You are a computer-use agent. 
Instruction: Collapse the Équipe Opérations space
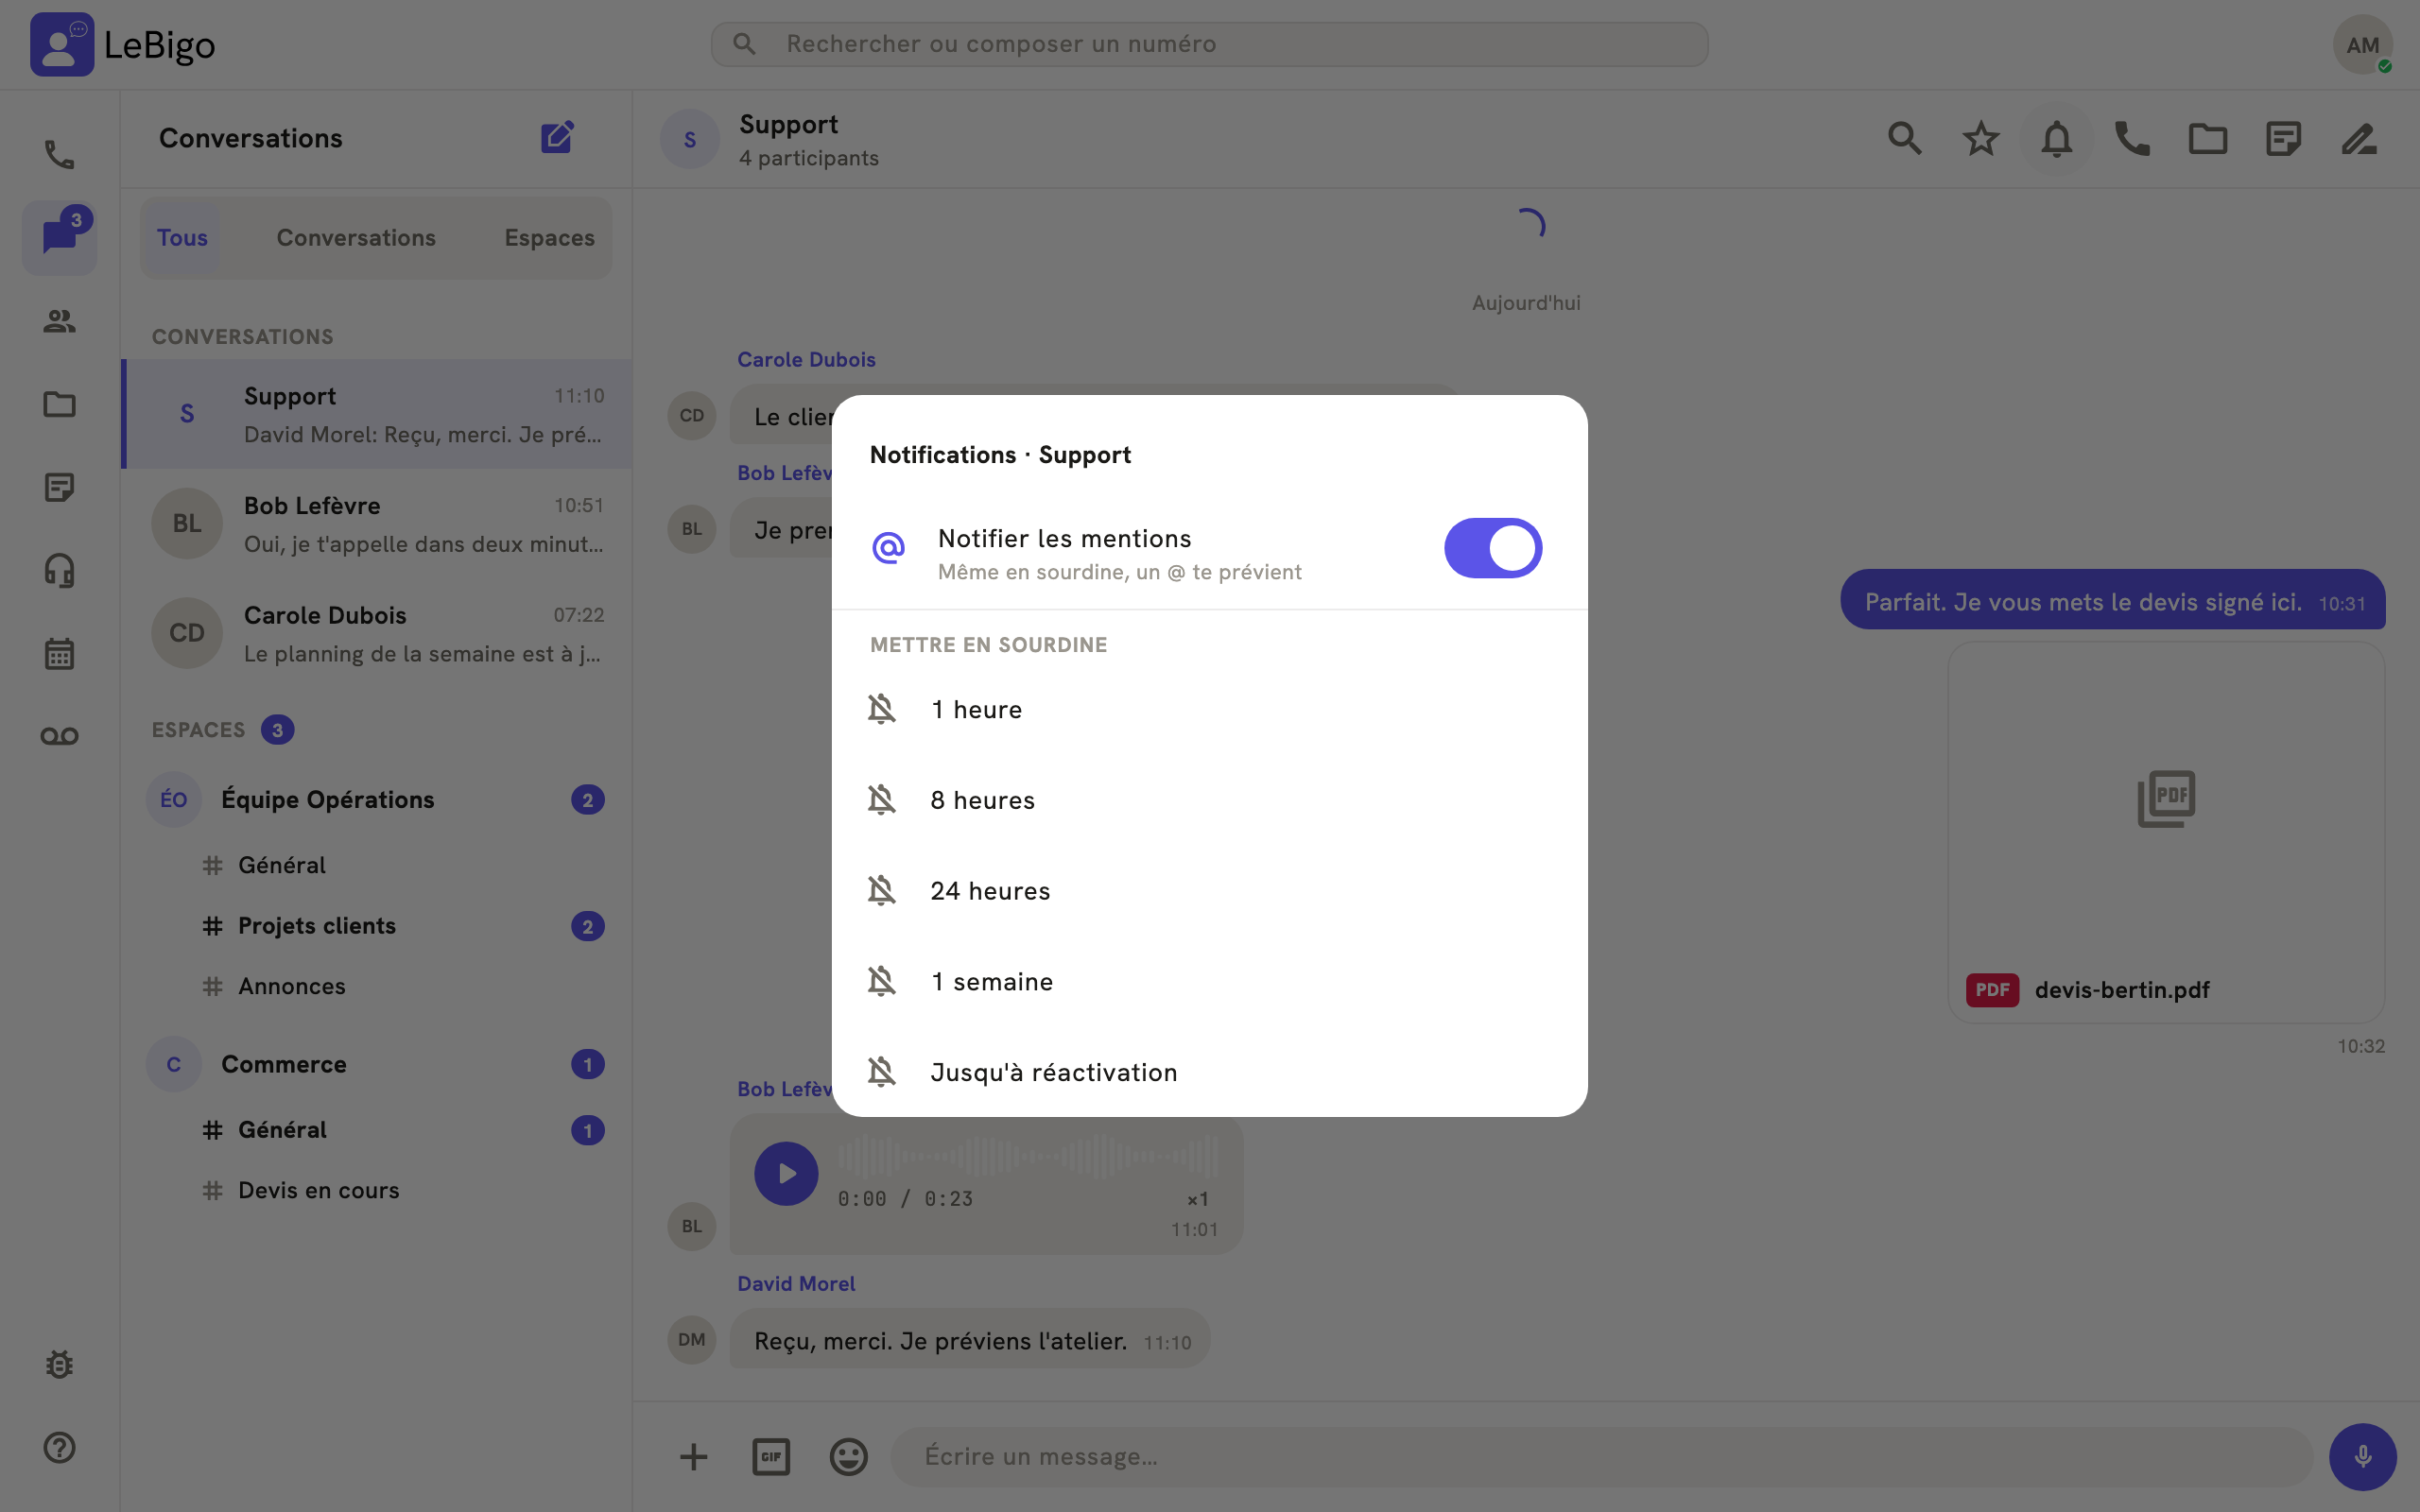pyautogui.click(x=377, y=799)
